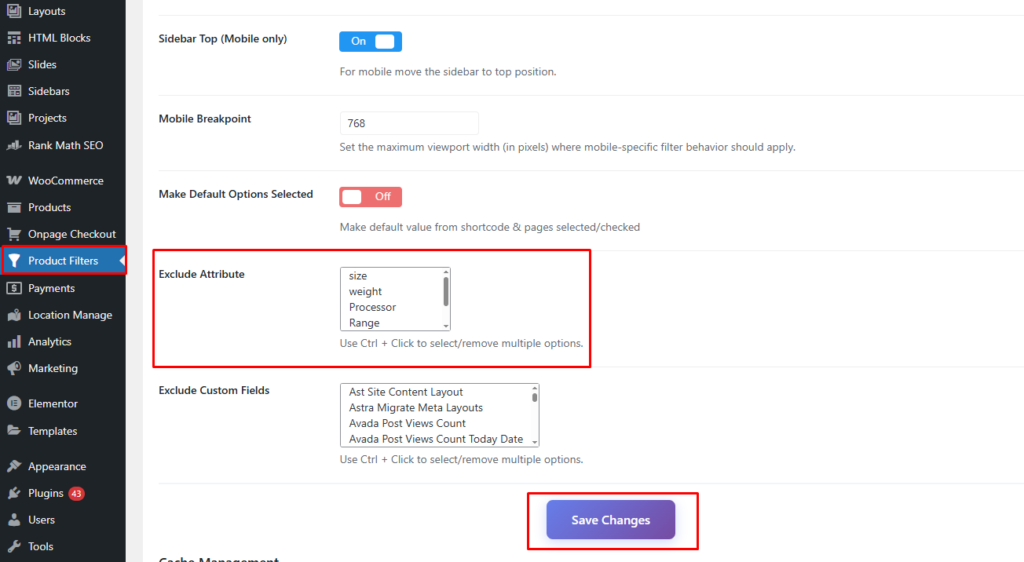Click the Analytics bar chart icon
1024x562 pixels.
click(x=14, y=342)
